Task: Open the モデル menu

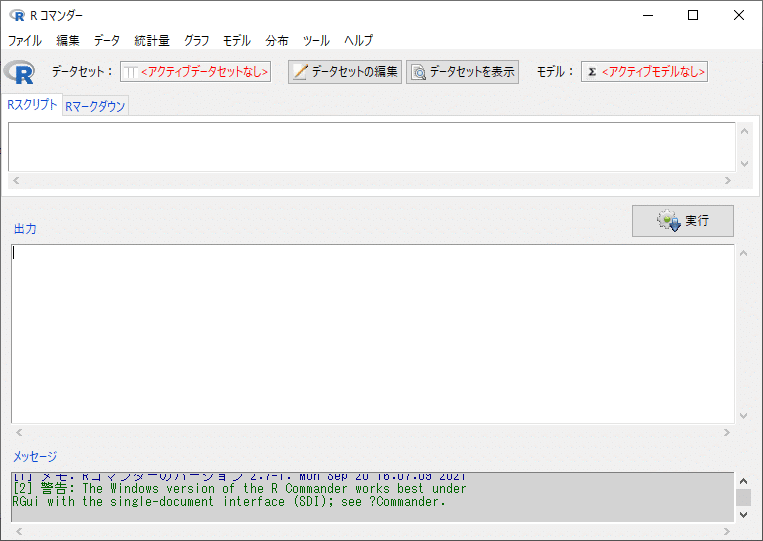Action: click(236, 40)
